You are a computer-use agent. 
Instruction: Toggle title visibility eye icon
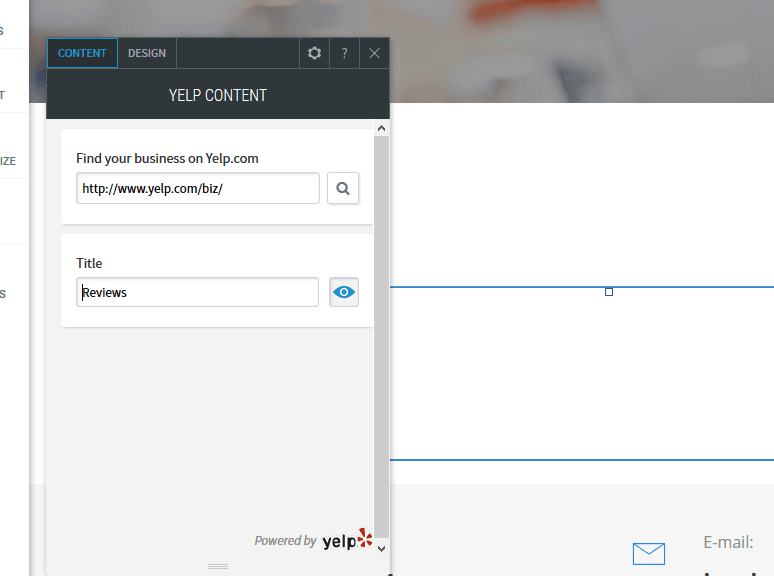click(x=344, y=292)
